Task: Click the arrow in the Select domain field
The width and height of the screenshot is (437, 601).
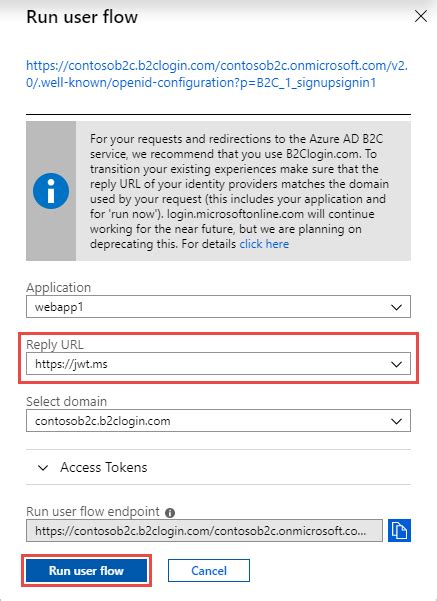Action: pos(396,421)
